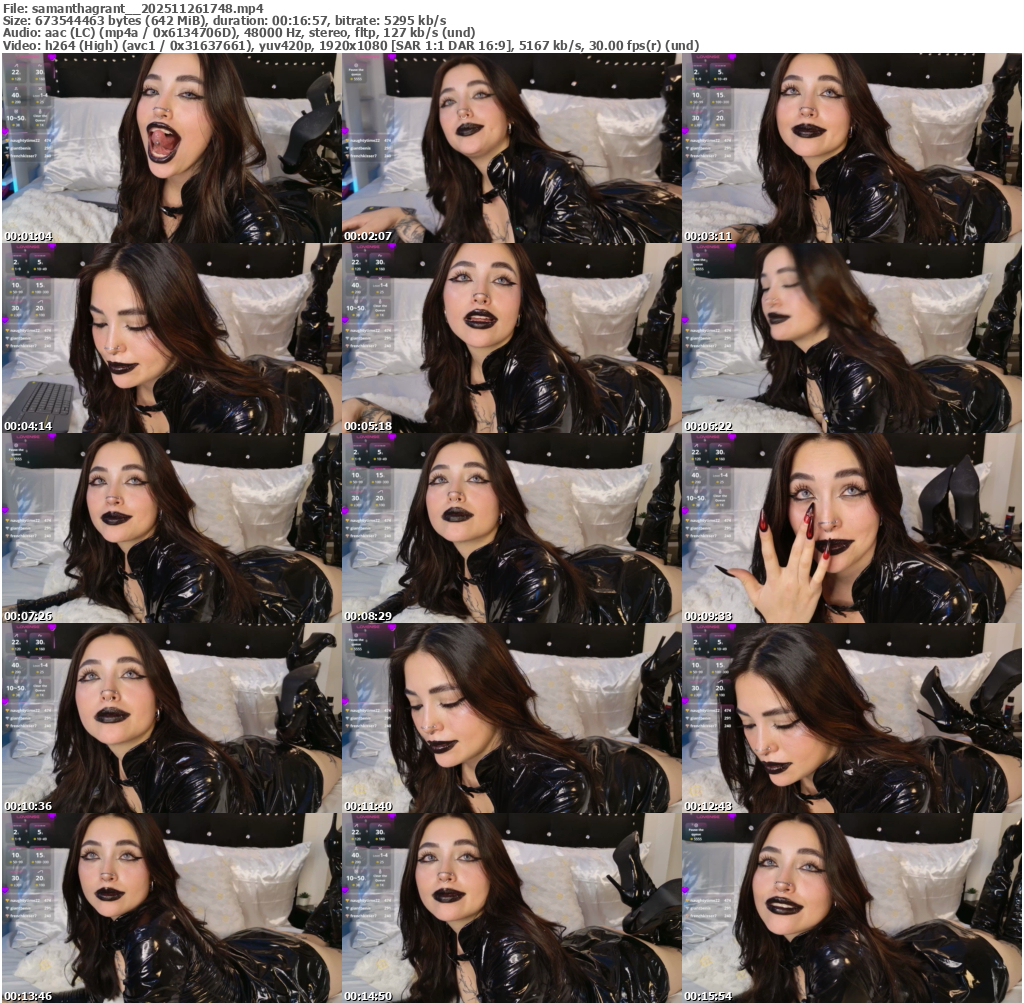The height and width of the screenshot is (1003, 1024).
Task: Click the frame stamped 00:11:40
Action: 511,718
